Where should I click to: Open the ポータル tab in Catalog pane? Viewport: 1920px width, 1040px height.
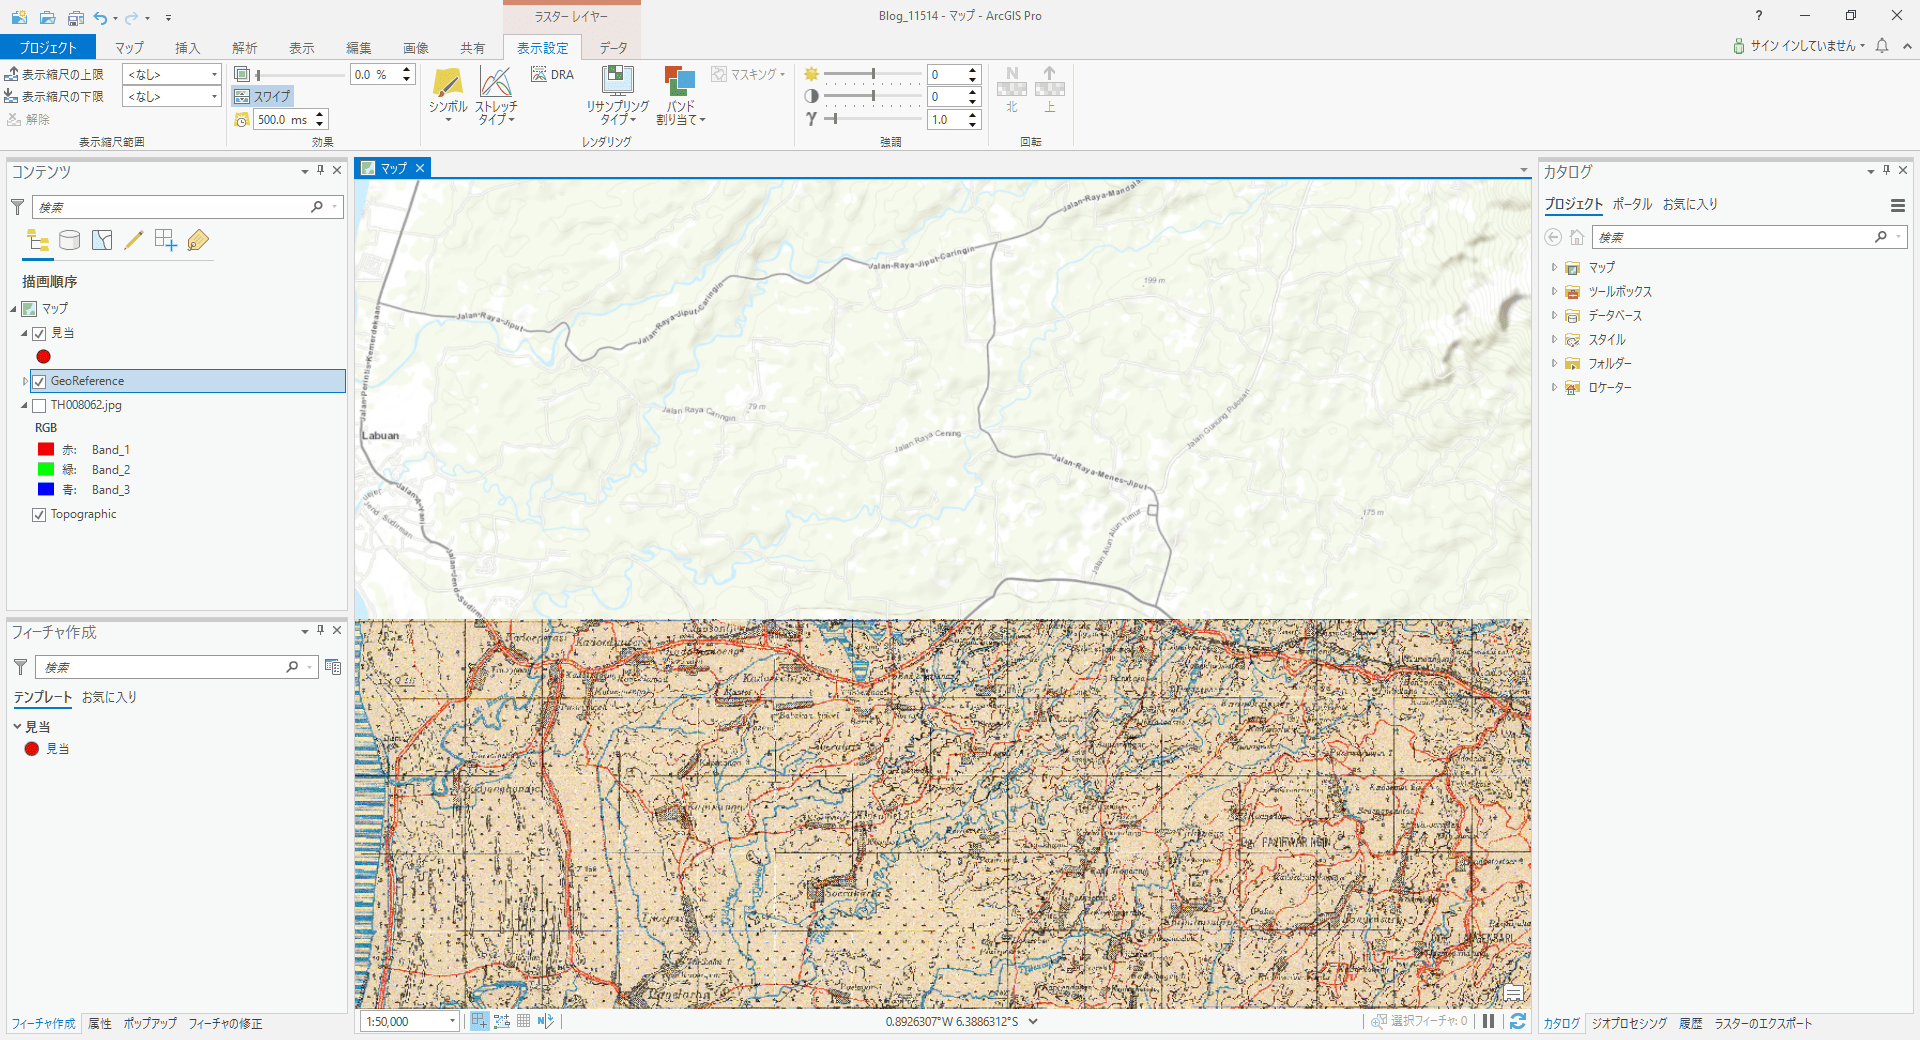coord(1632,204)
